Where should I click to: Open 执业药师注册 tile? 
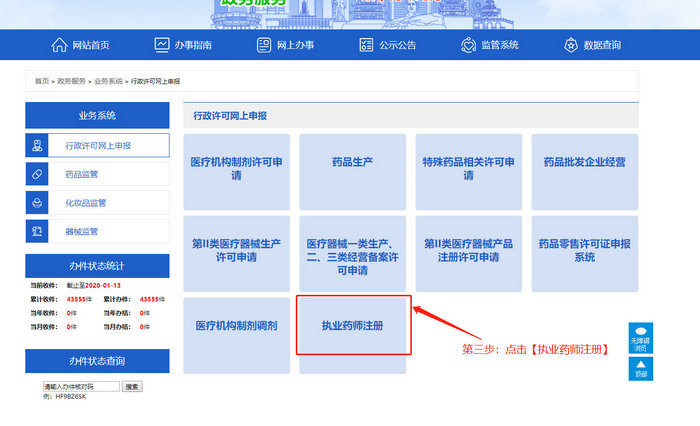(x=352, y=325)
